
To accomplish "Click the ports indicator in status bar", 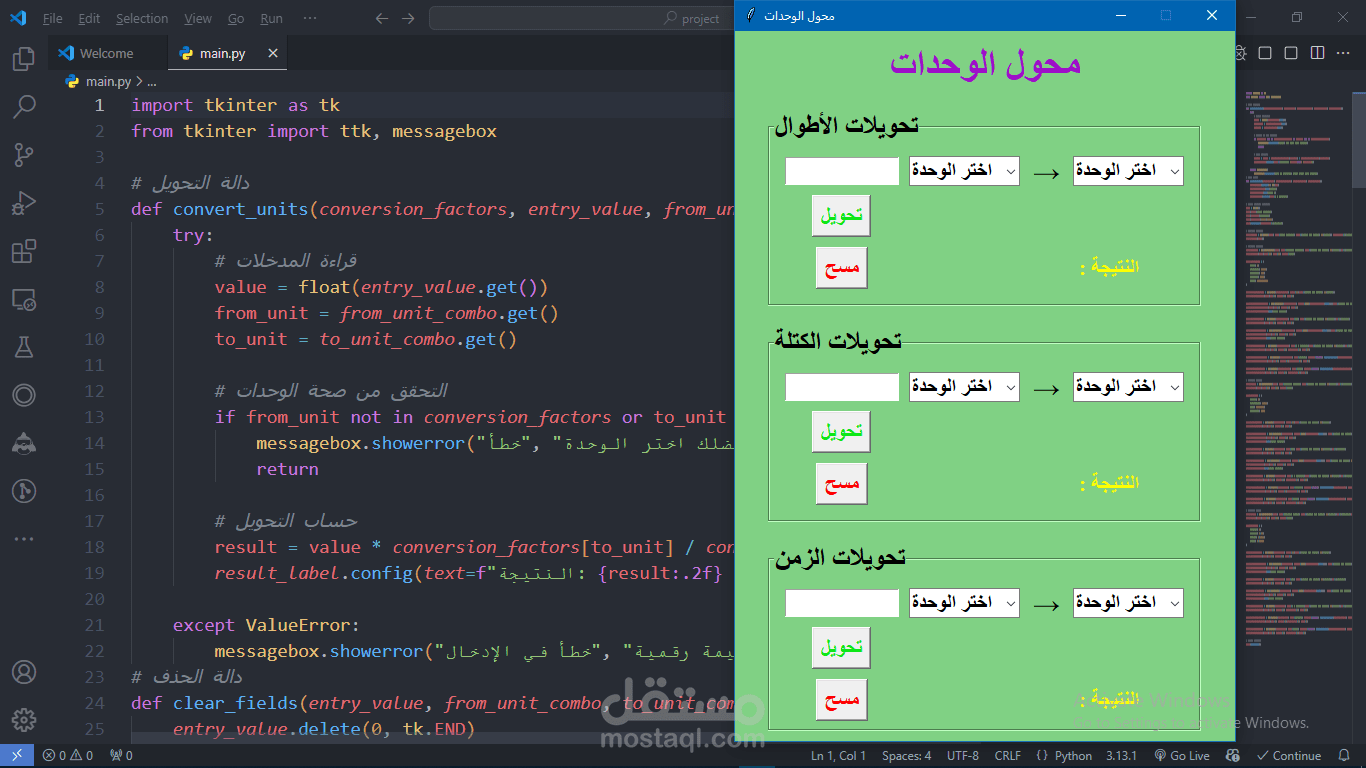I will (121, 756).
